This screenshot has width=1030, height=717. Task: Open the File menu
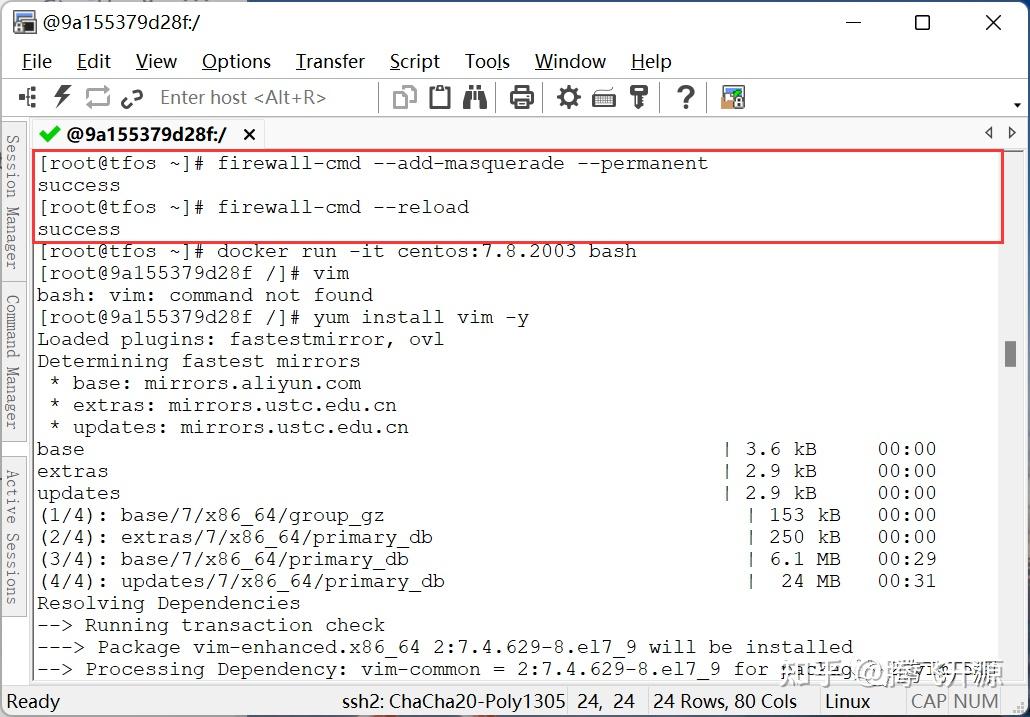click(37, 62)
